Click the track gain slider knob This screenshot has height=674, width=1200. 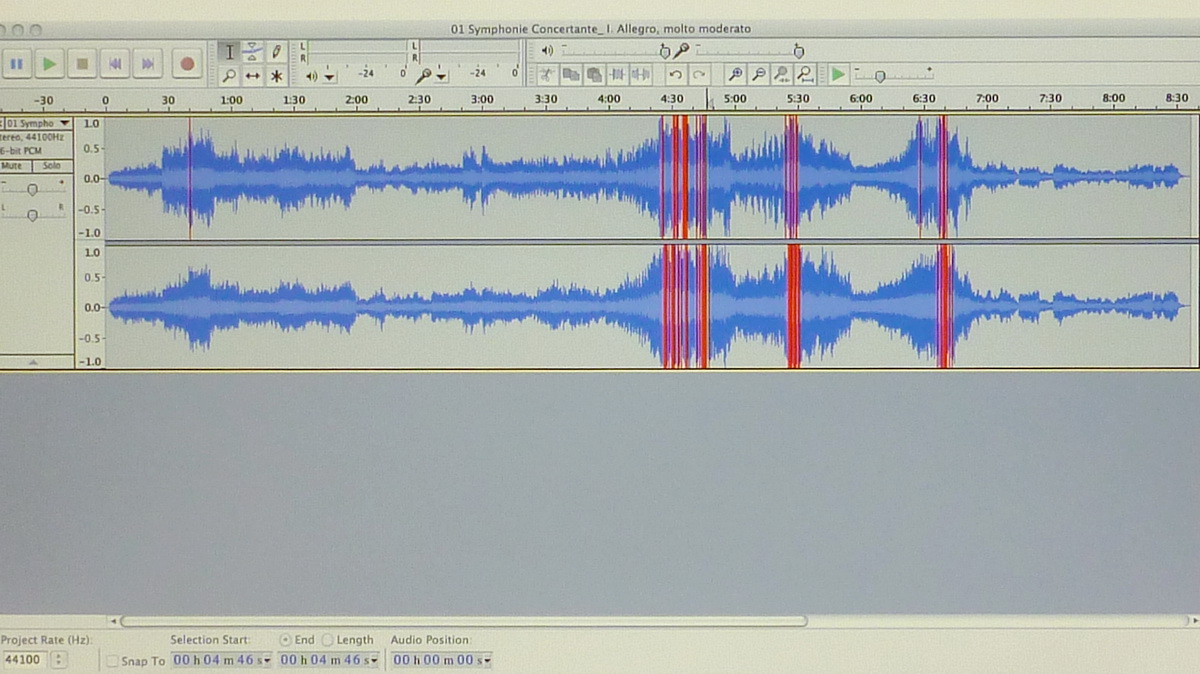pyautogui.click(x=32, y=189)
